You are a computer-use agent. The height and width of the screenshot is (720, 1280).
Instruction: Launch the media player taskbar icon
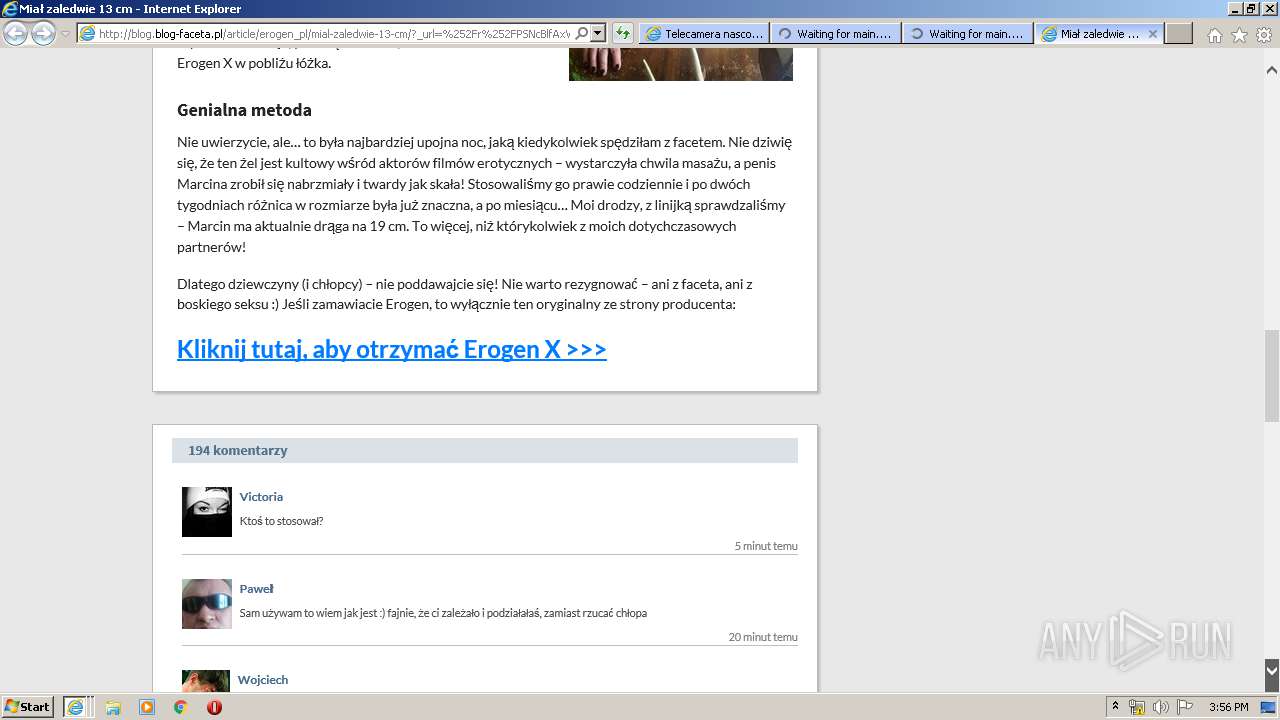tap(147, 707)
